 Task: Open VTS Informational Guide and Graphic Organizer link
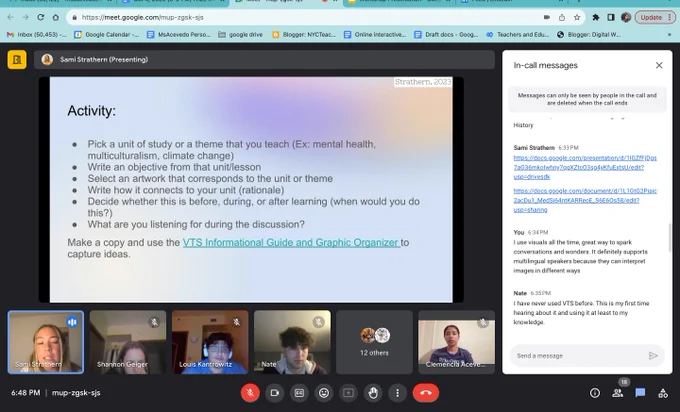click(x=291, y=242)
